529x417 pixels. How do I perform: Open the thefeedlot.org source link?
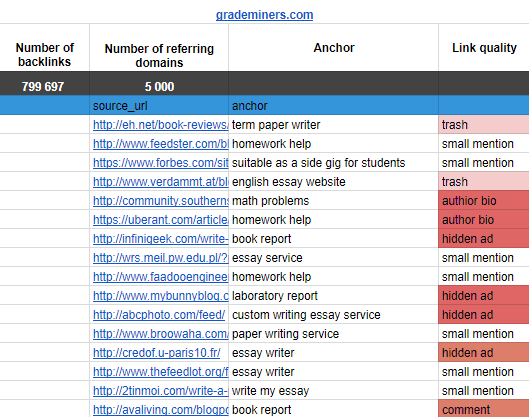click(161, 372)
